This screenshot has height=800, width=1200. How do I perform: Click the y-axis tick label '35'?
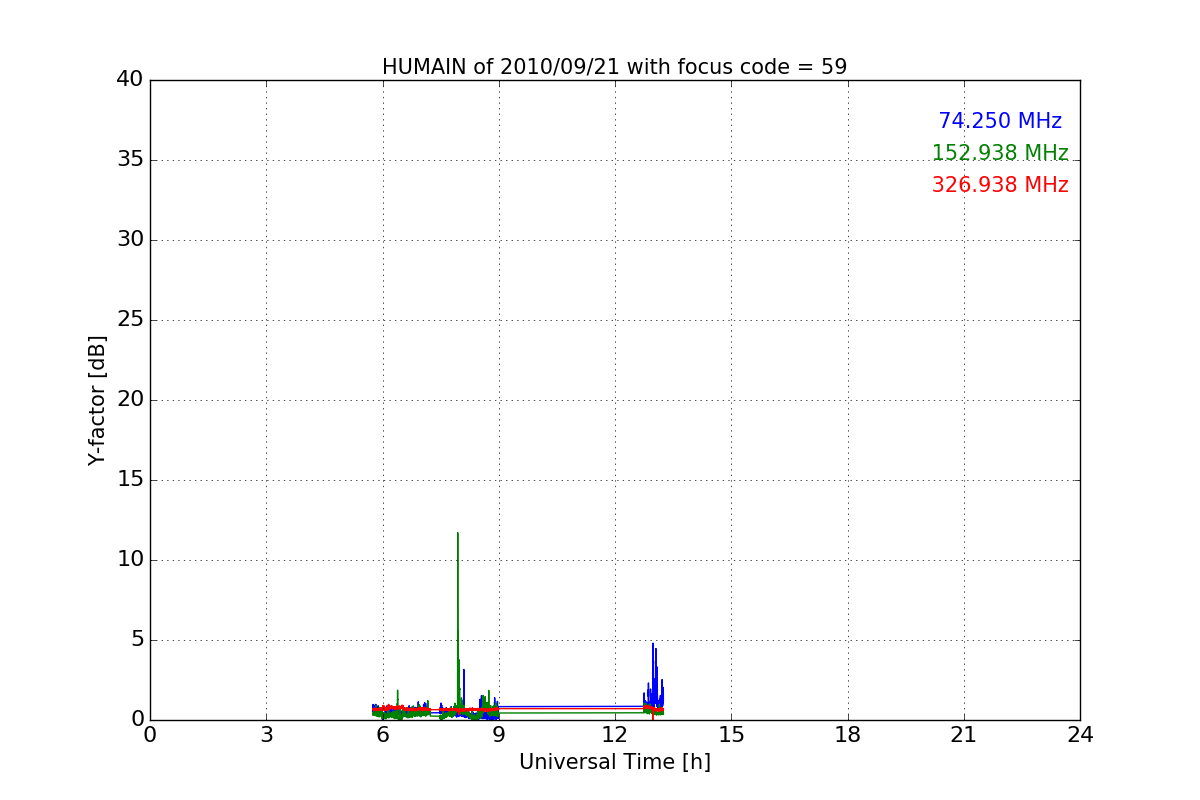(x=130, y=160)
